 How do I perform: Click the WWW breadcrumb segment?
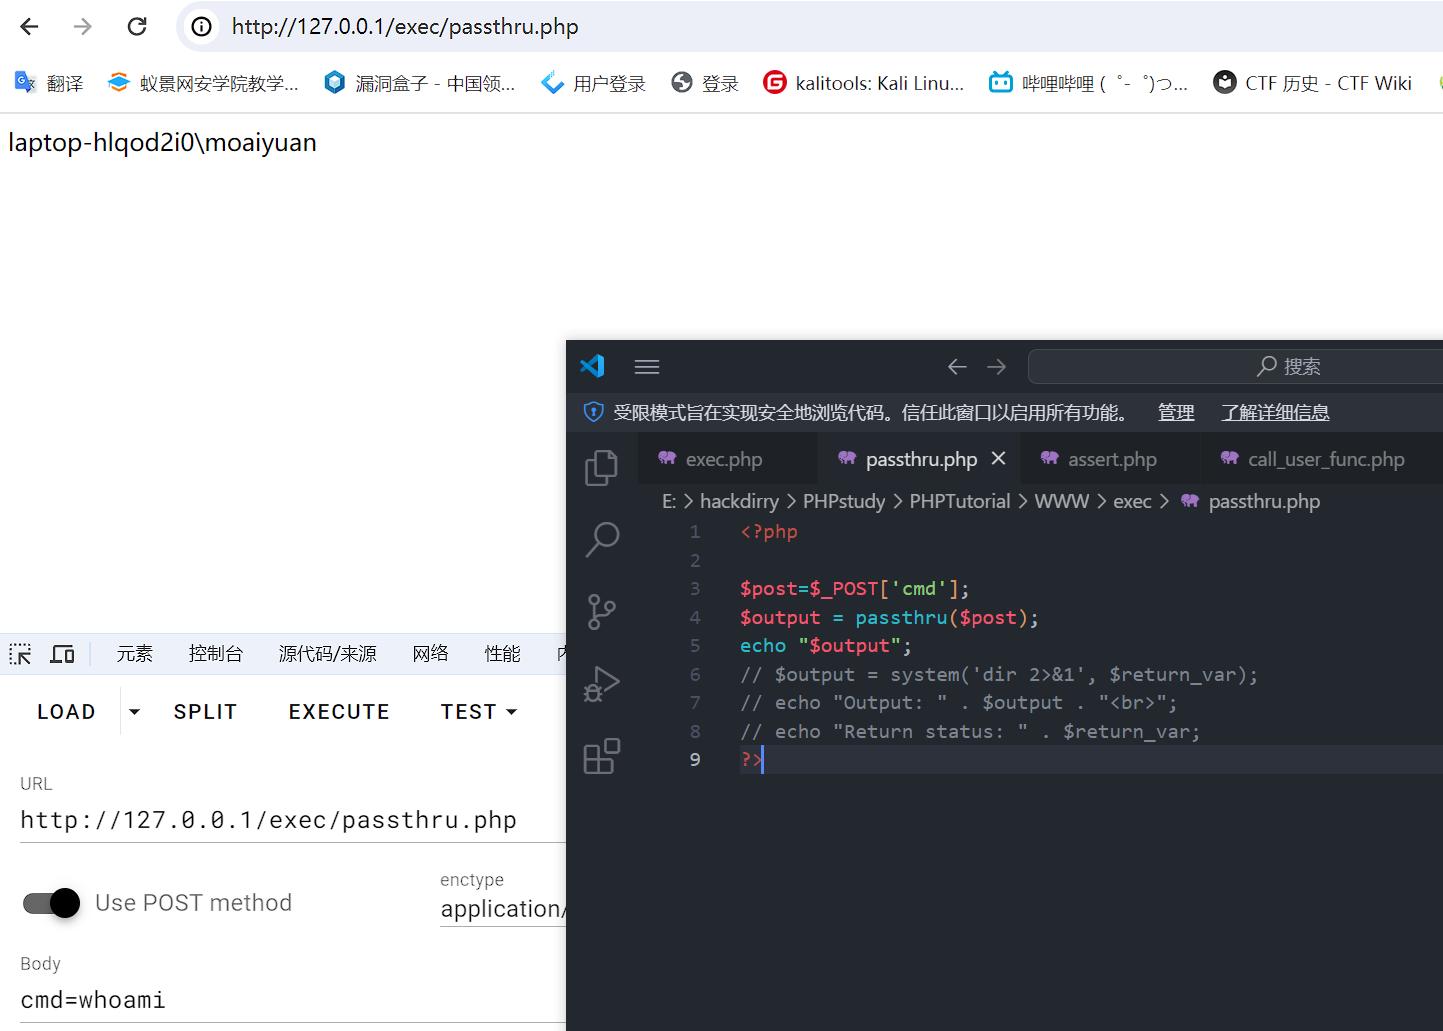click(x=1062, y=501)
